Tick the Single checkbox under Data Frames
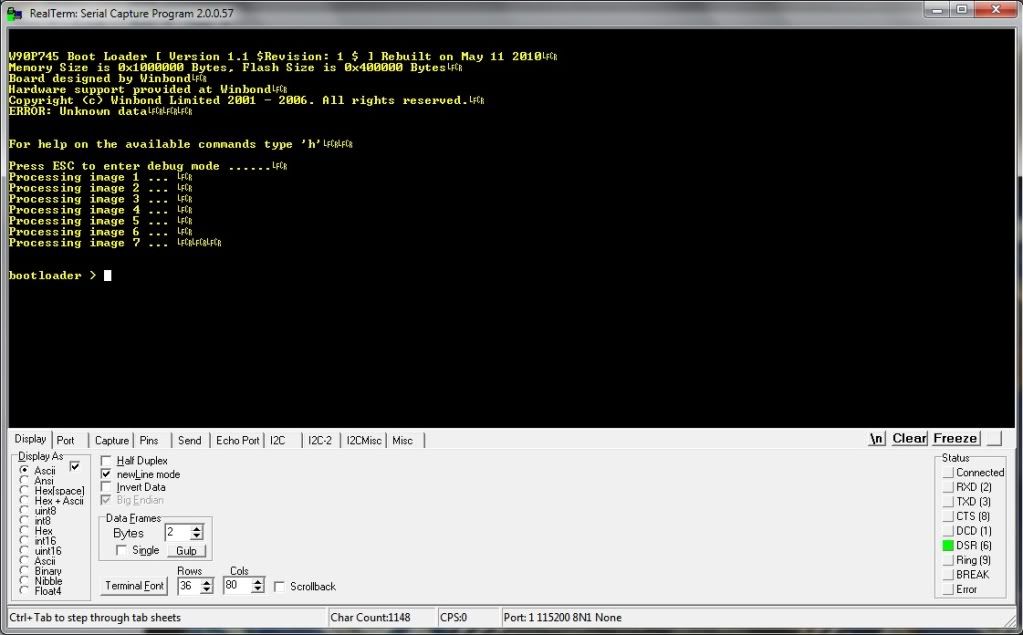 pos(121,550)
